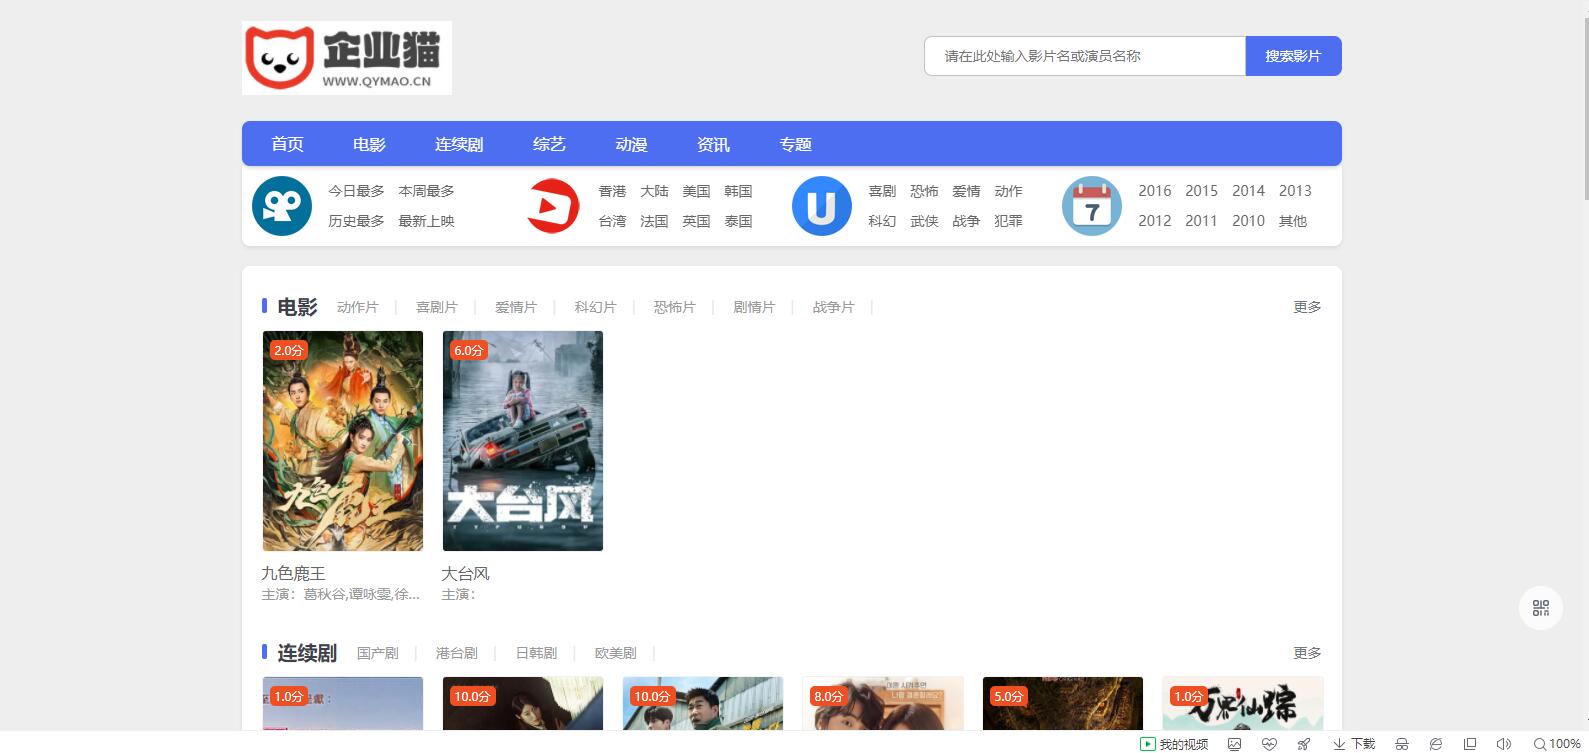
Task: Open the 动漫 navigation tab
Action: [x=631, y=144]
